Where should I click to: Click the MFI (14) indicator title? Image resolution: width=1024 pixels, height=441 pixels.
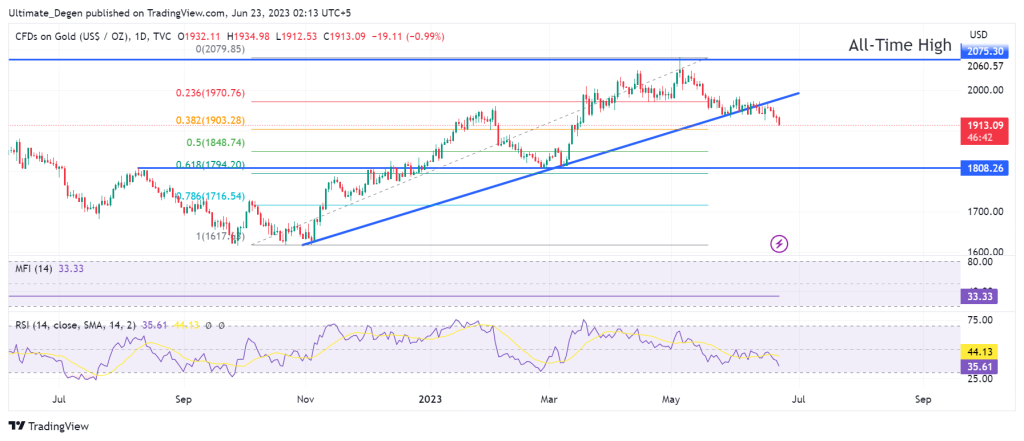pyautogui.click(x=34, y=268)
